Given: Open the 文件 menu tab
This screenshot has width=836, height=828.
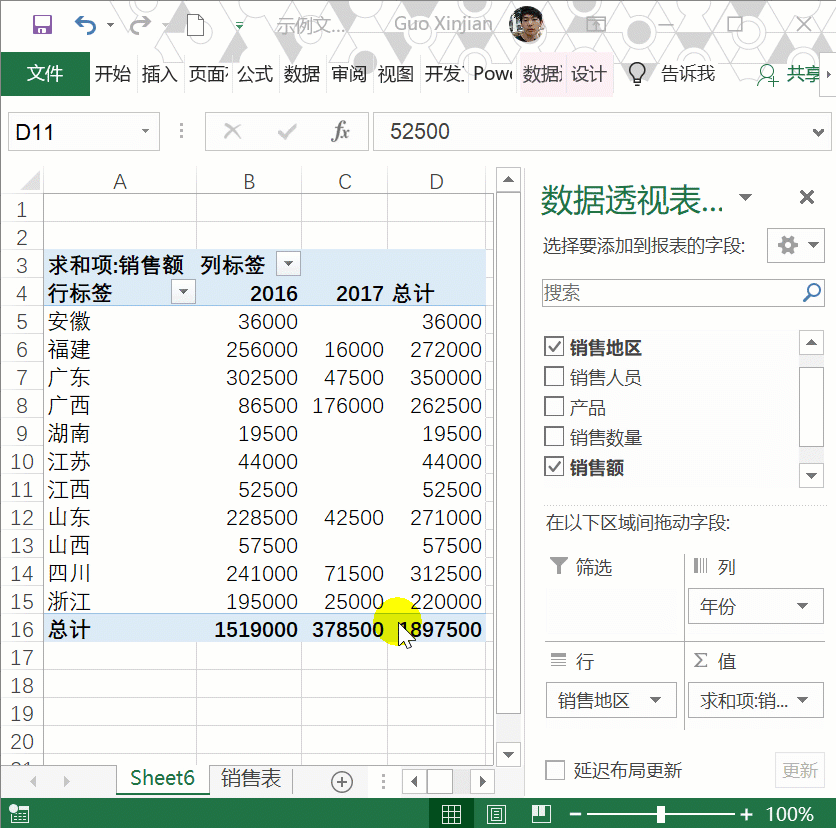Looking at the screenshot, I should pyautogui.click(x=45, y=74).
